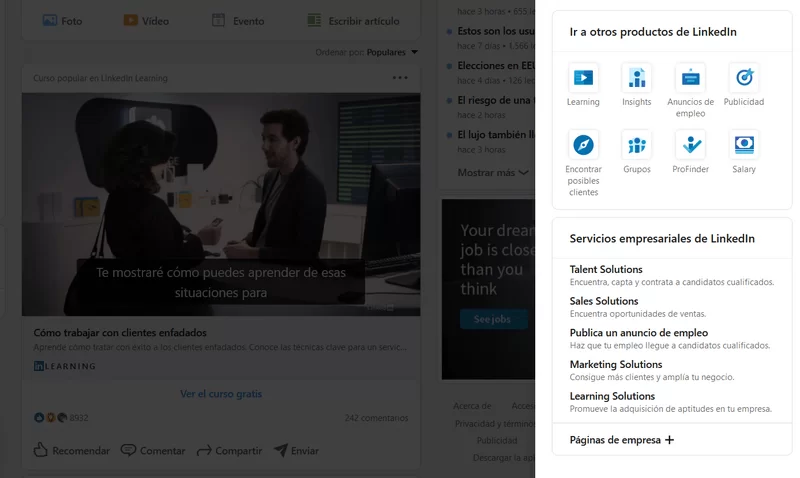Click the Compartir arrow icon

204,450
